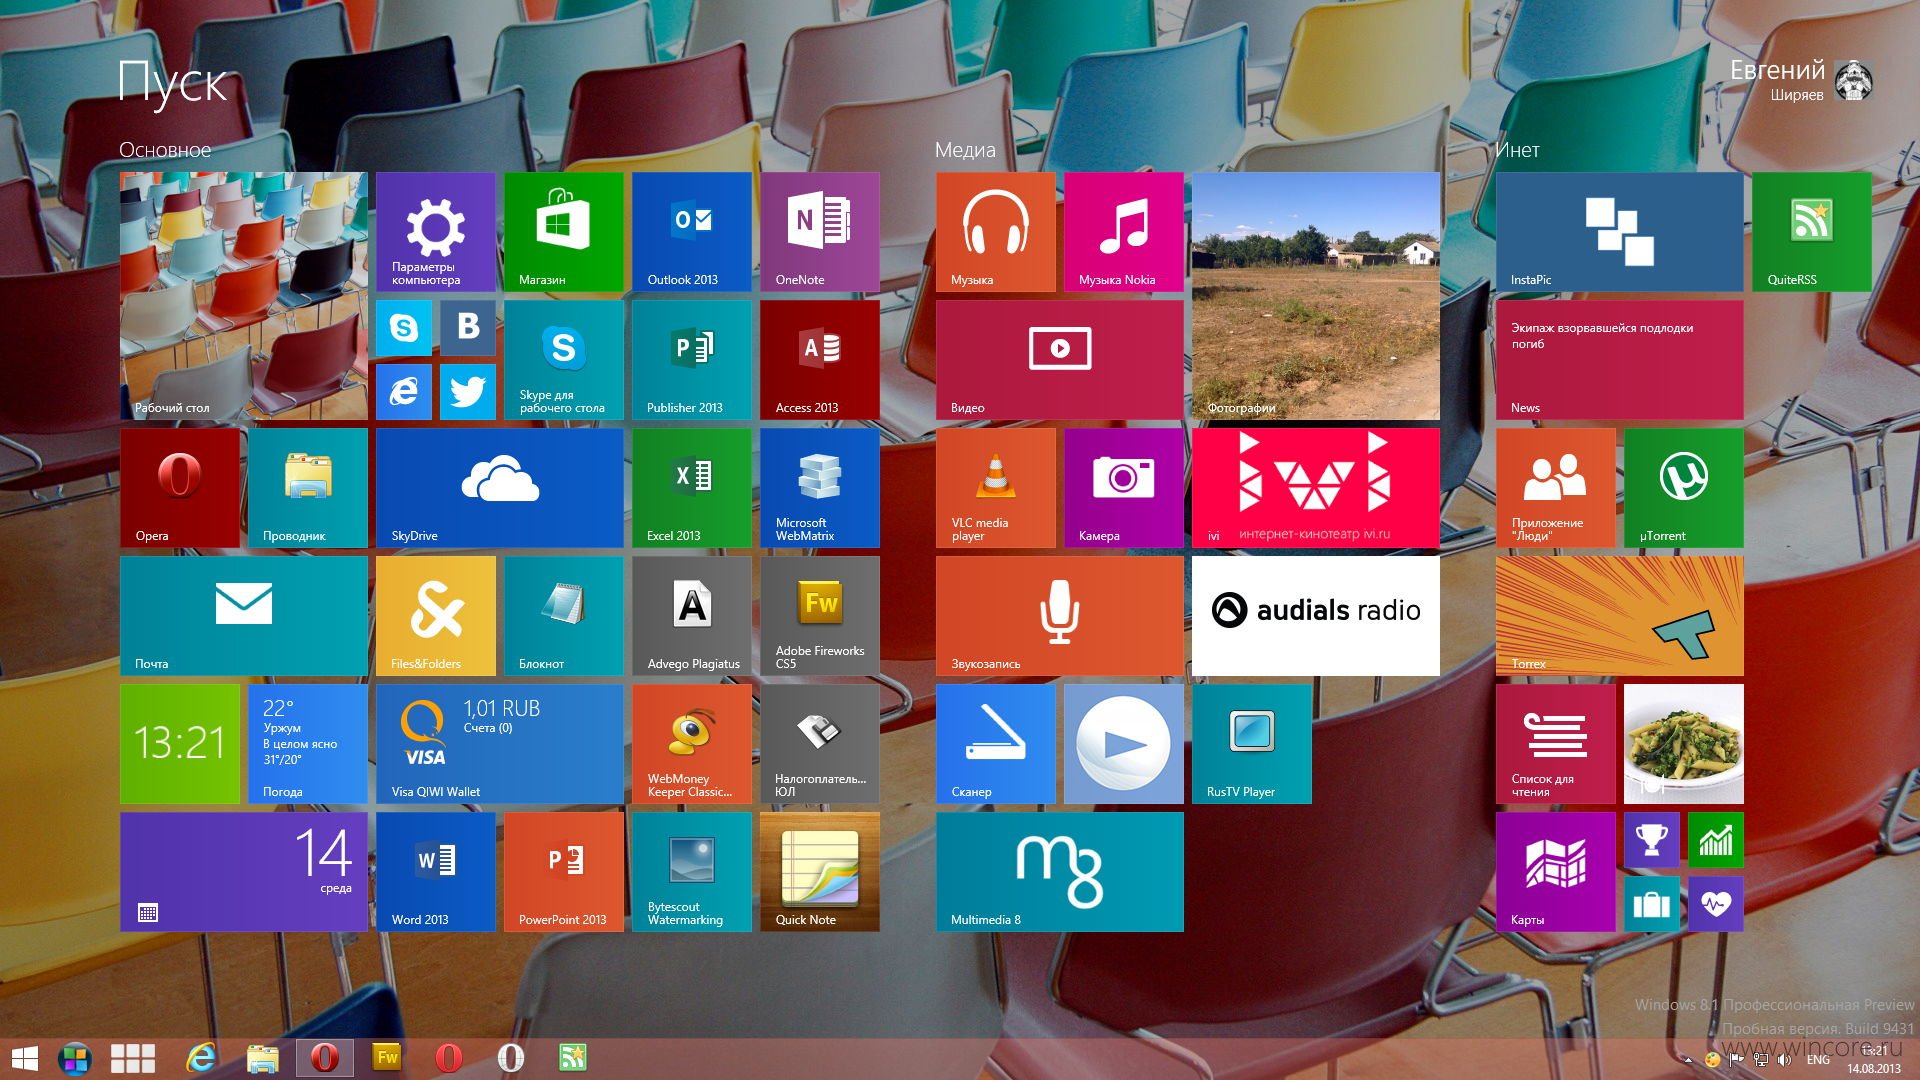Open the Карты maps tile
Image resolution: width=1920 pixels, height=1080 pixels.
point(1555,872)
